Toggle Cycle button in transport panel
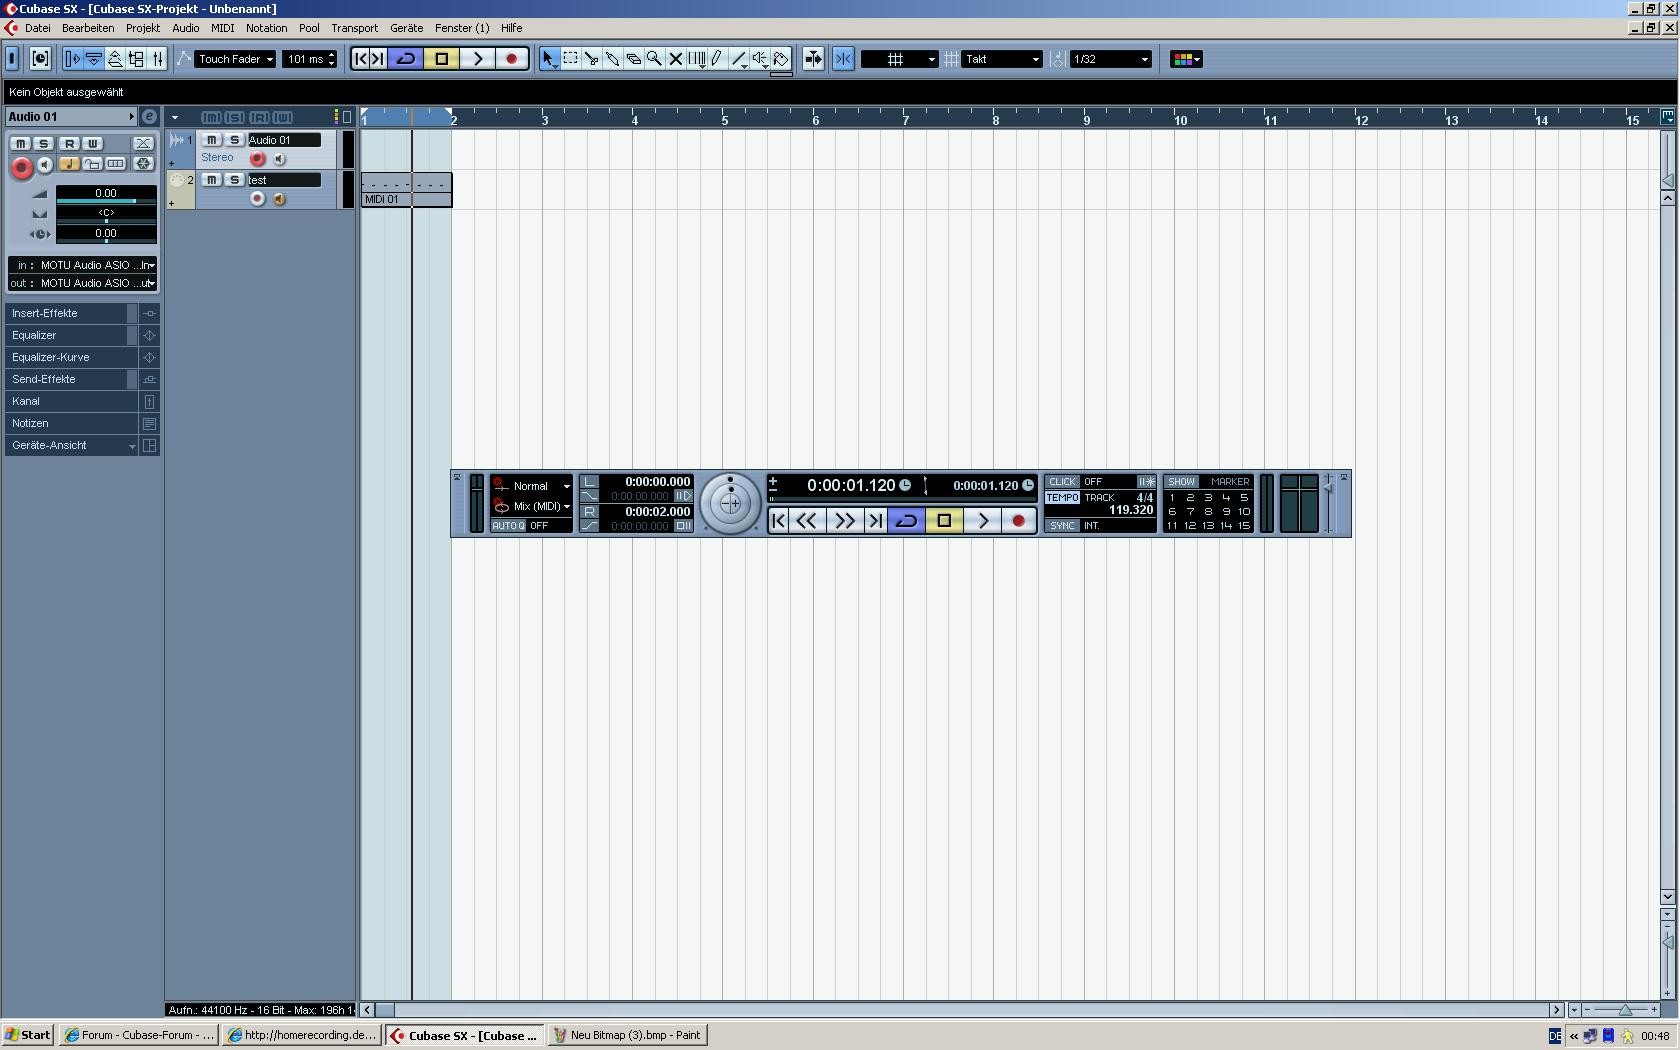 (x=906, y=520)
